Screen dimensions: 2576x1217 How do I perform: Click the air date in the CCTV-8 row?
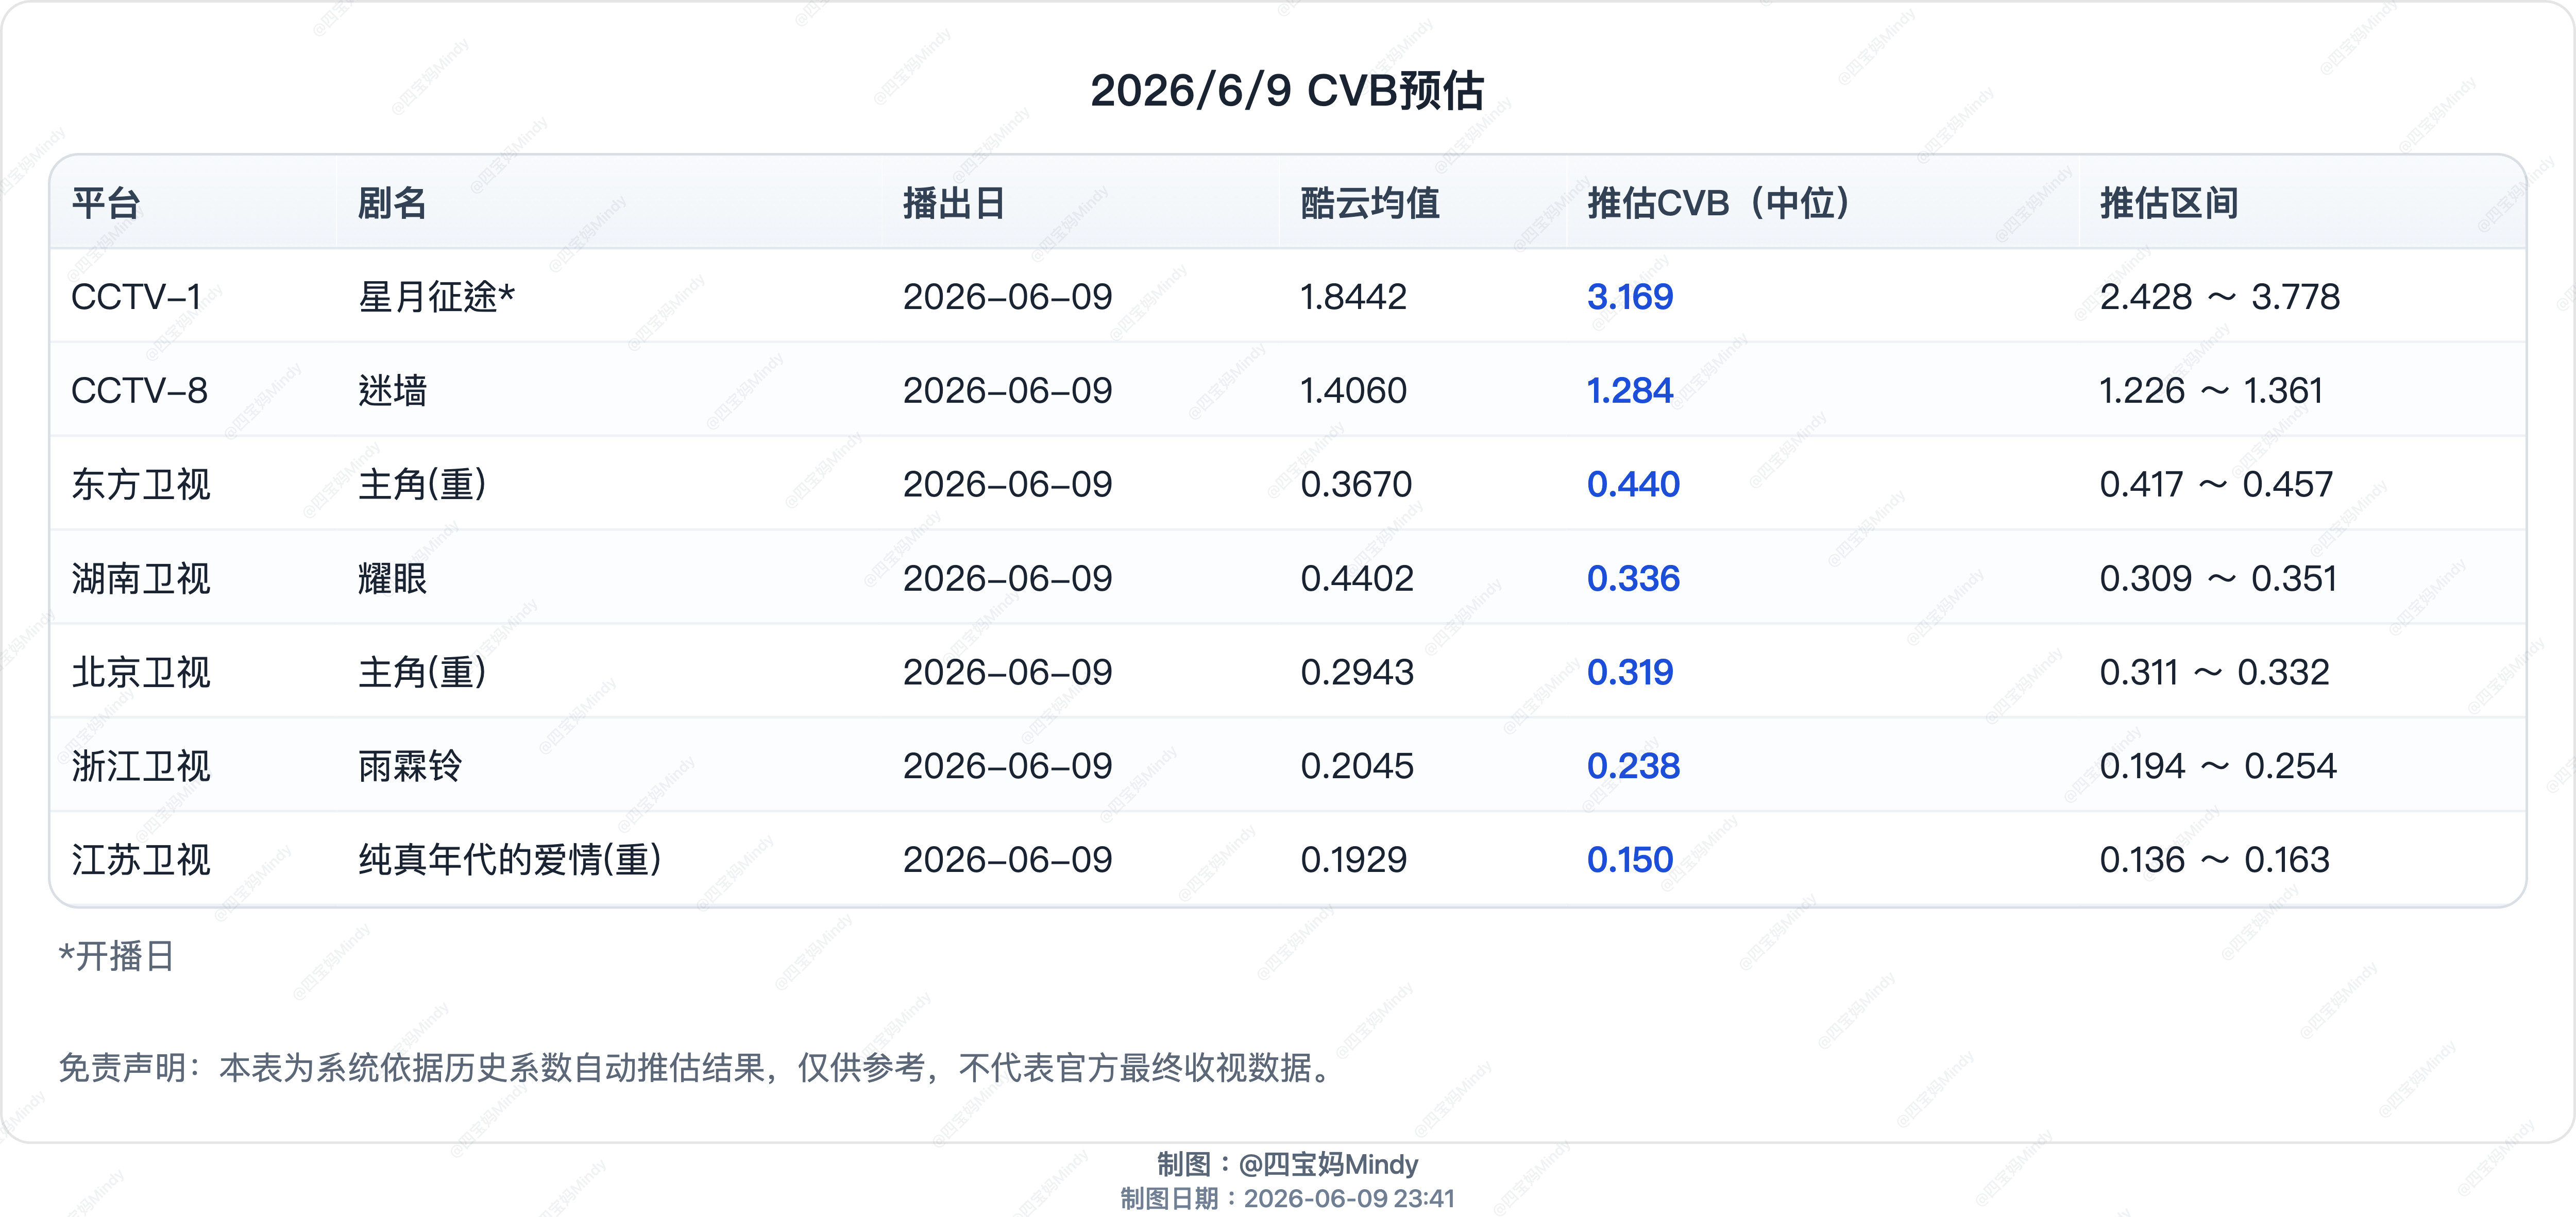coord(1007,391)
